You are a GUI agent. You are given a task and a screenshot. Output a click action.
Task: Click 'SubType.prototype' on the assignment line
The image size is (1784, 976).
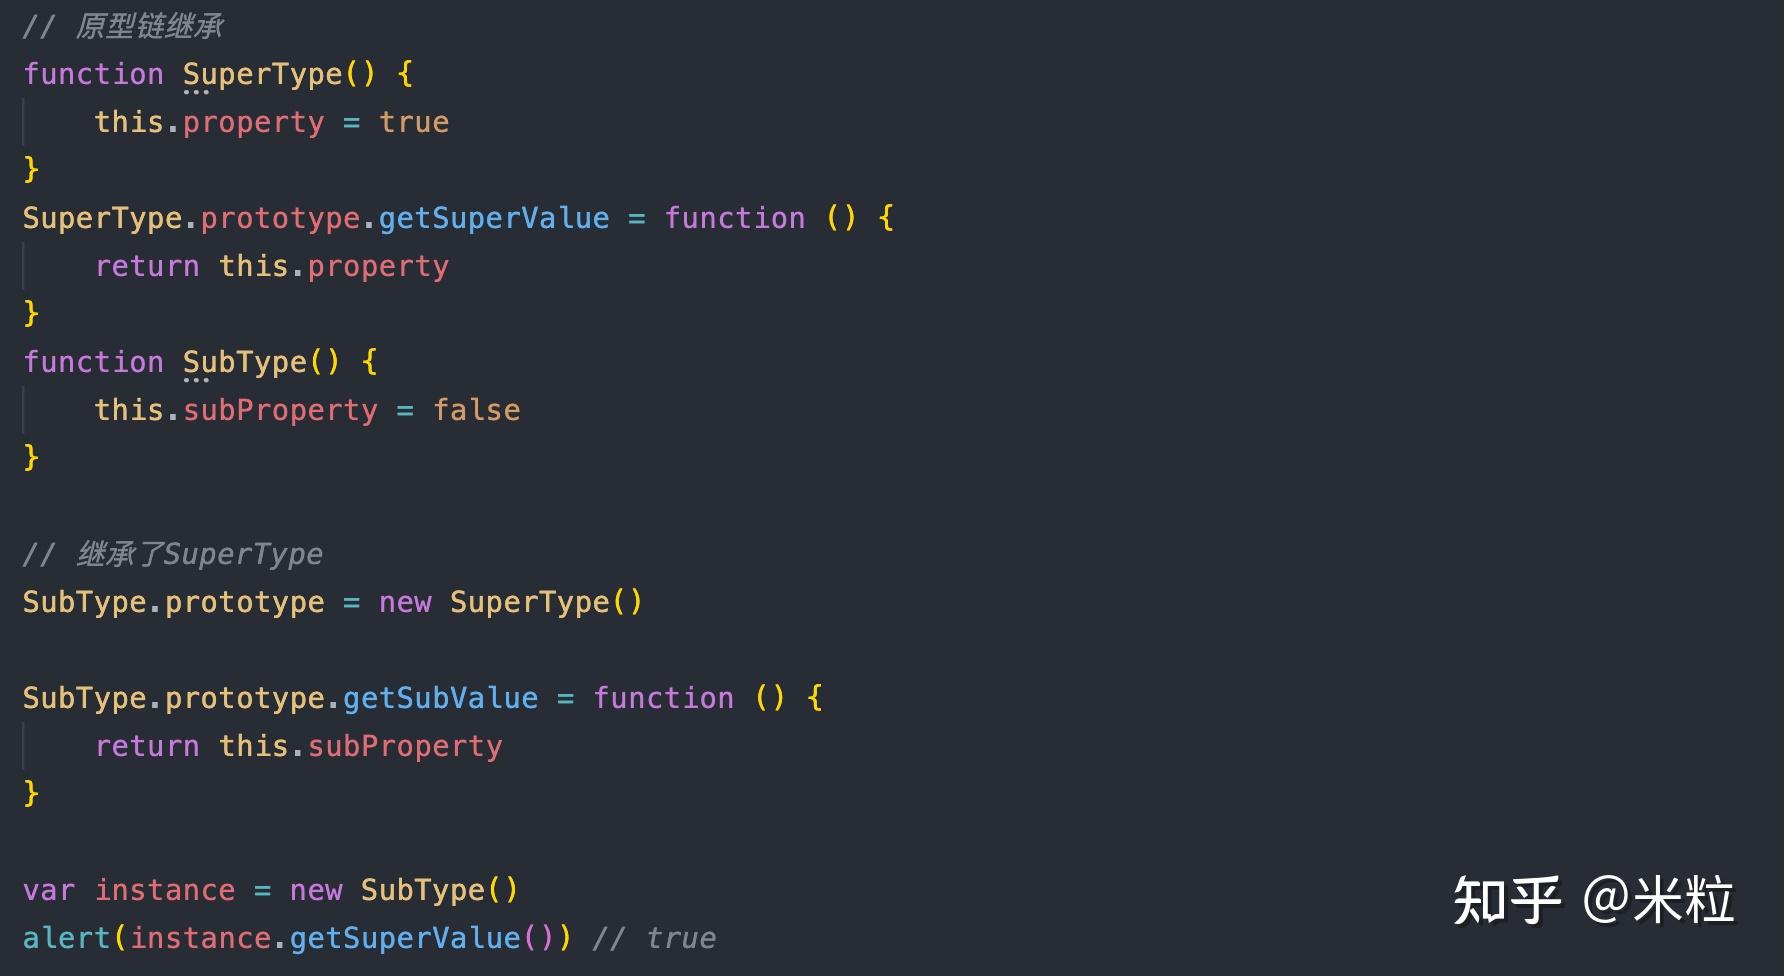point(173,603)
